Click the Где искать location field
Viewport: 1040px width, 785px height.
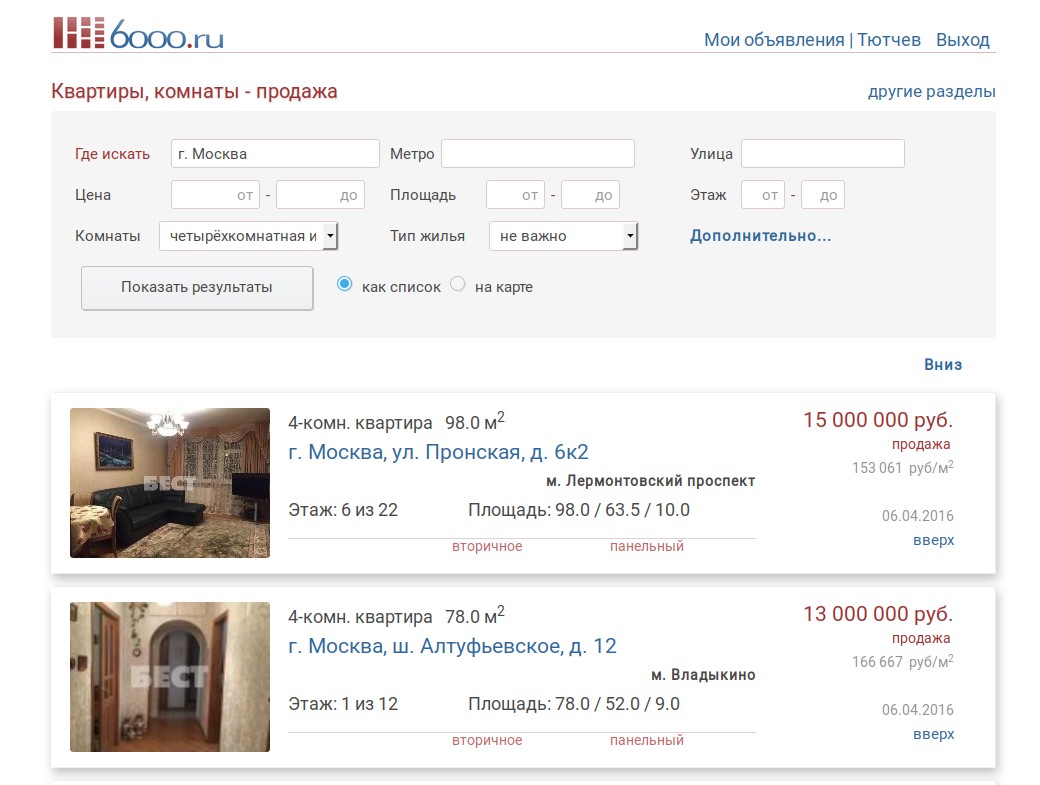pos(275,154)
